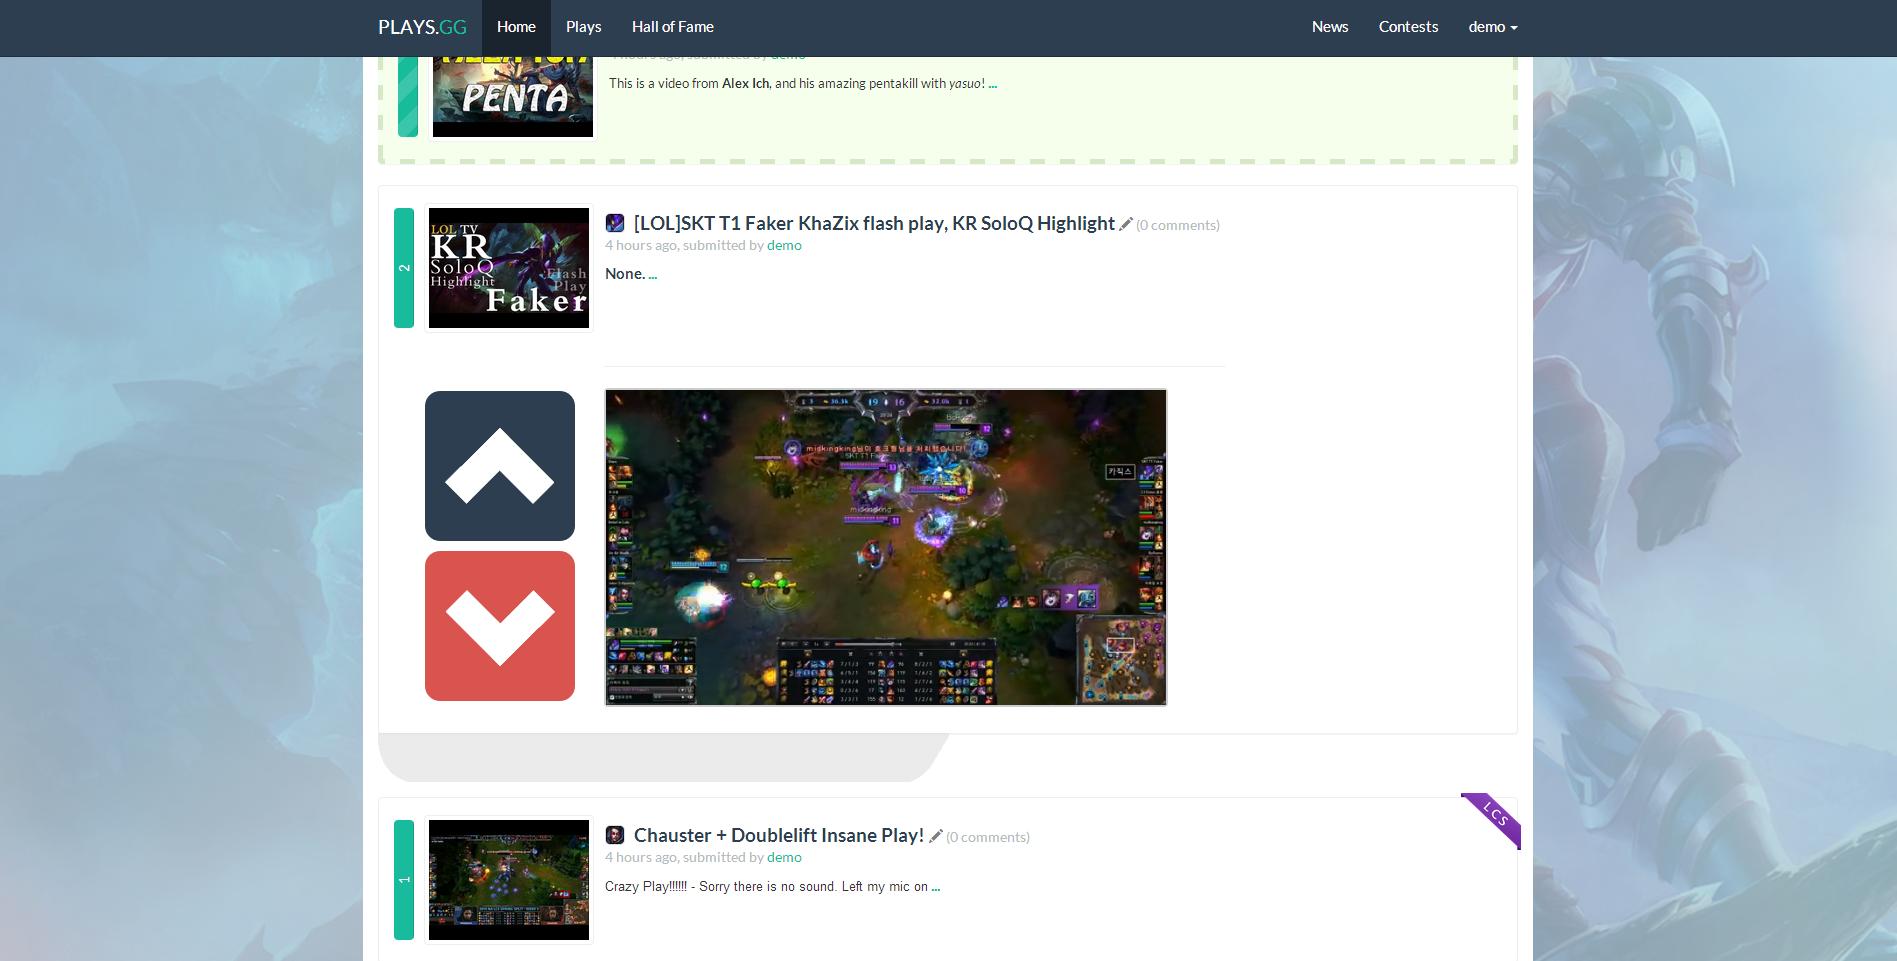Open the Plays menu item
The image size is (1897, 961).
[583, 27]
